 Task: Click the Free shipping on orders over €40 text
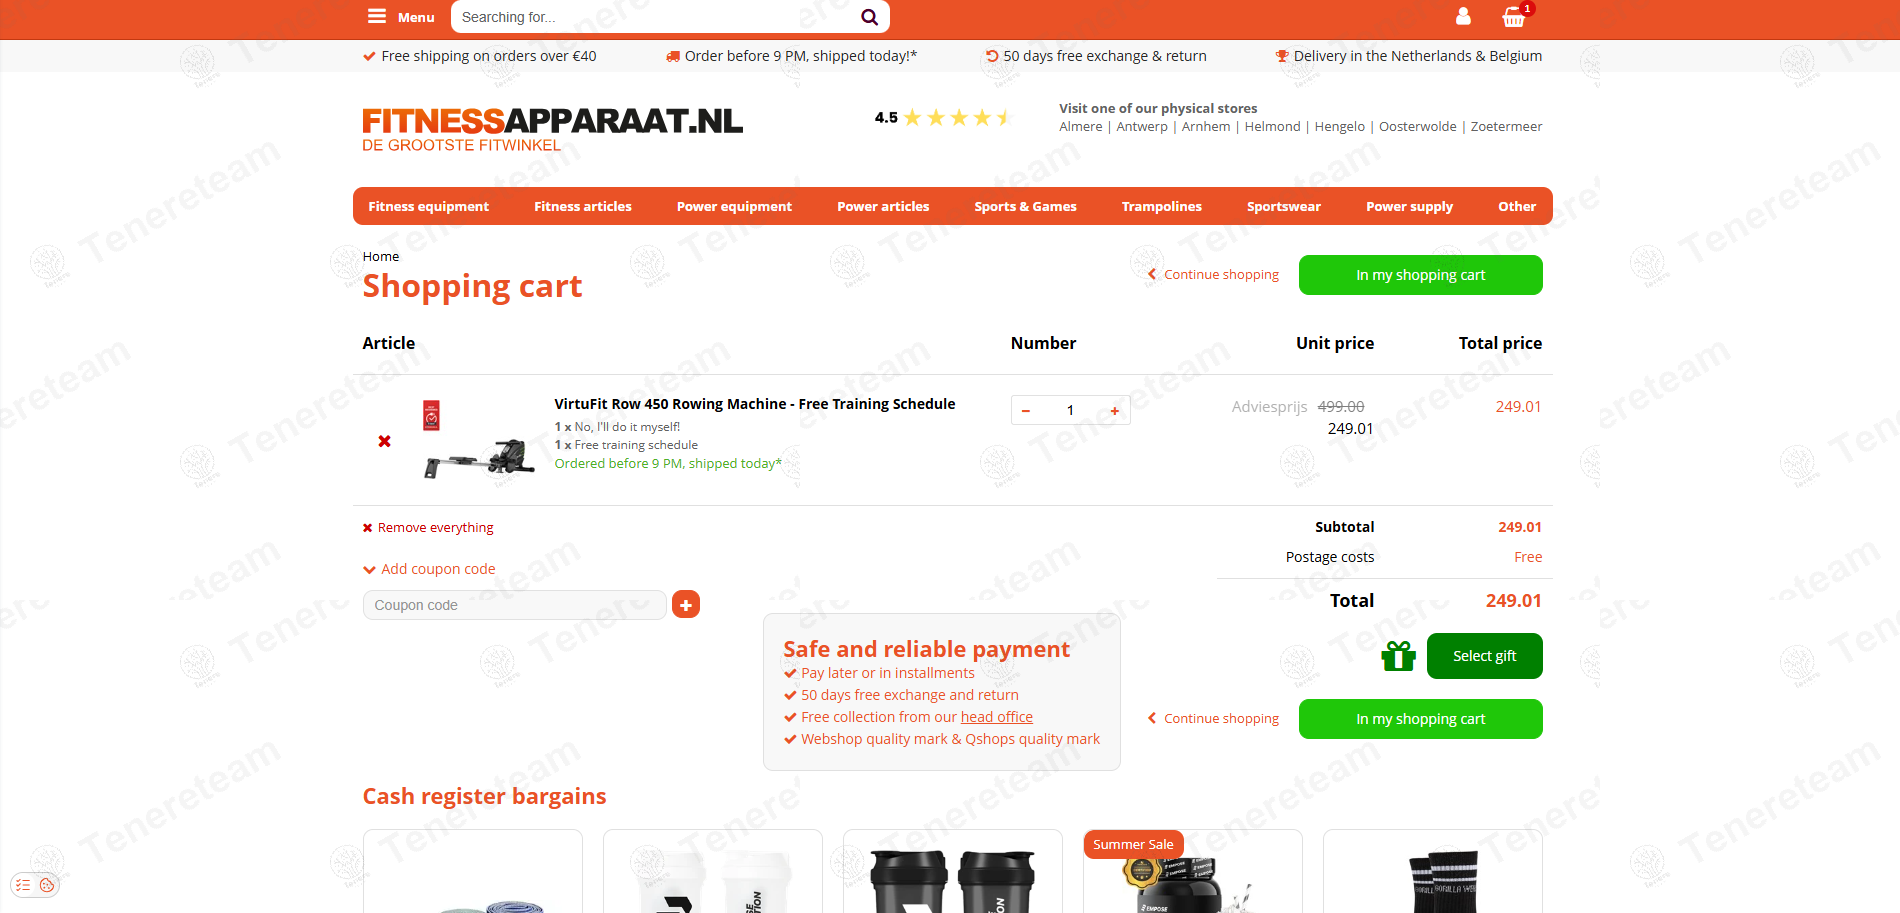[x=489, y=56]
